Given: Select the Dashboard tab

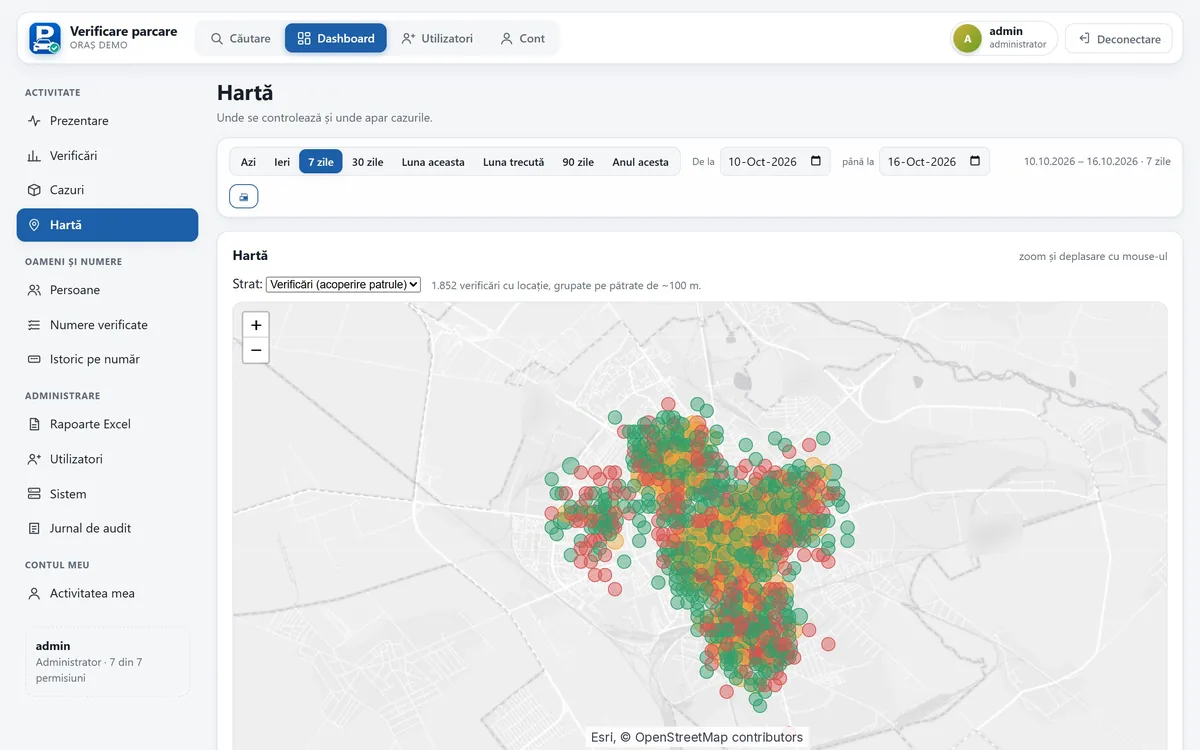Looking at the screenshot, I should [x=336, y=38].
